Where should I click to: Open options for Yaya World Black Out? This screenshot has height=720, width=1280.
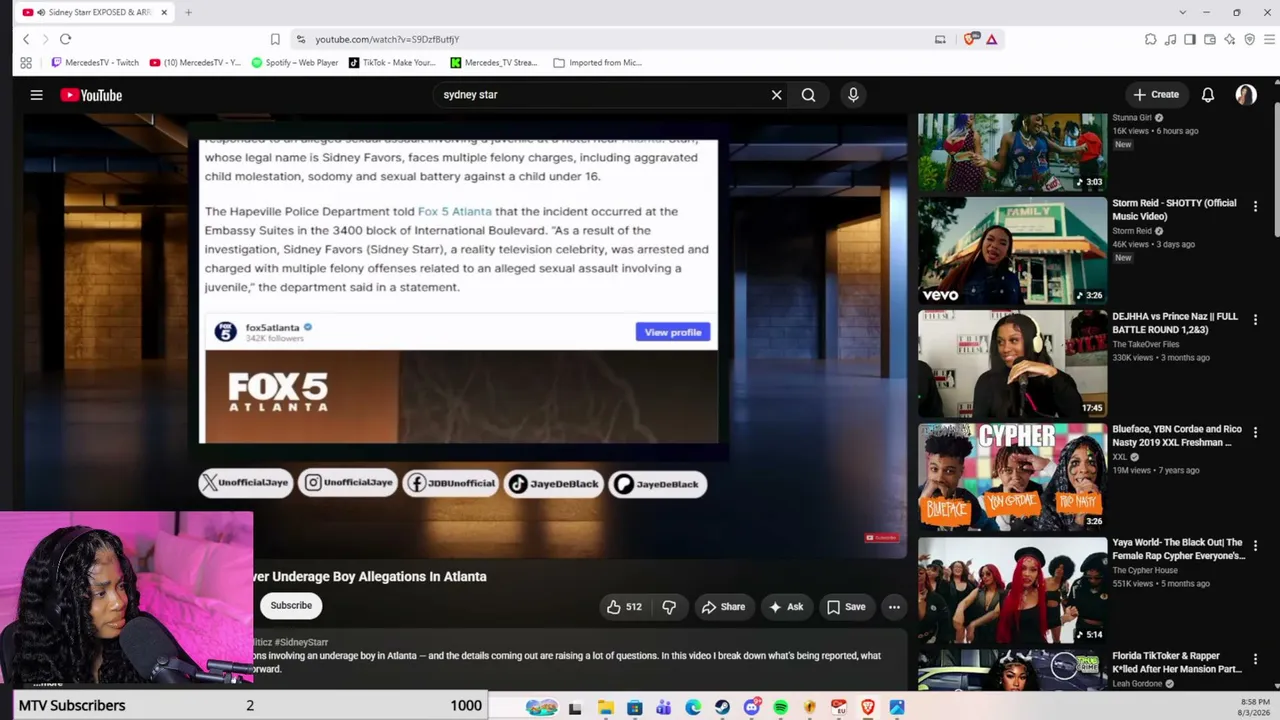coord(1255,545)
